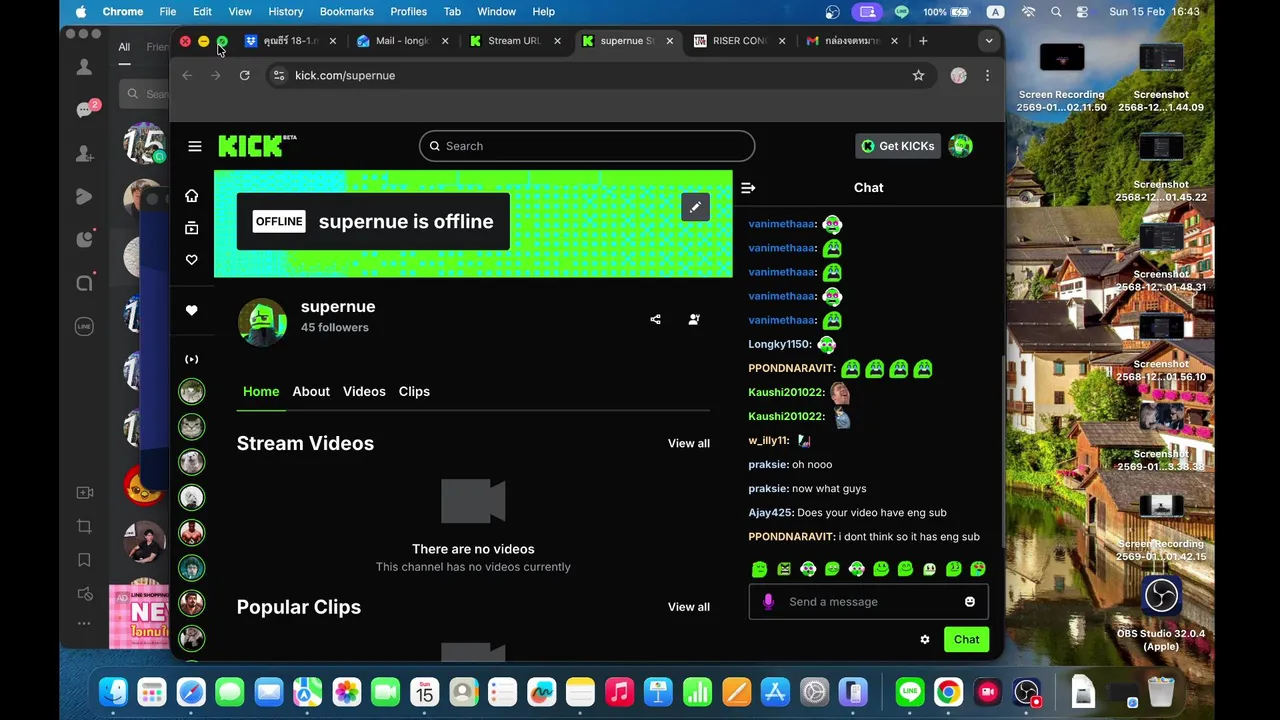Switch to the Videos tab
The image size is (1280, 720).
click(x=364, y=391)
